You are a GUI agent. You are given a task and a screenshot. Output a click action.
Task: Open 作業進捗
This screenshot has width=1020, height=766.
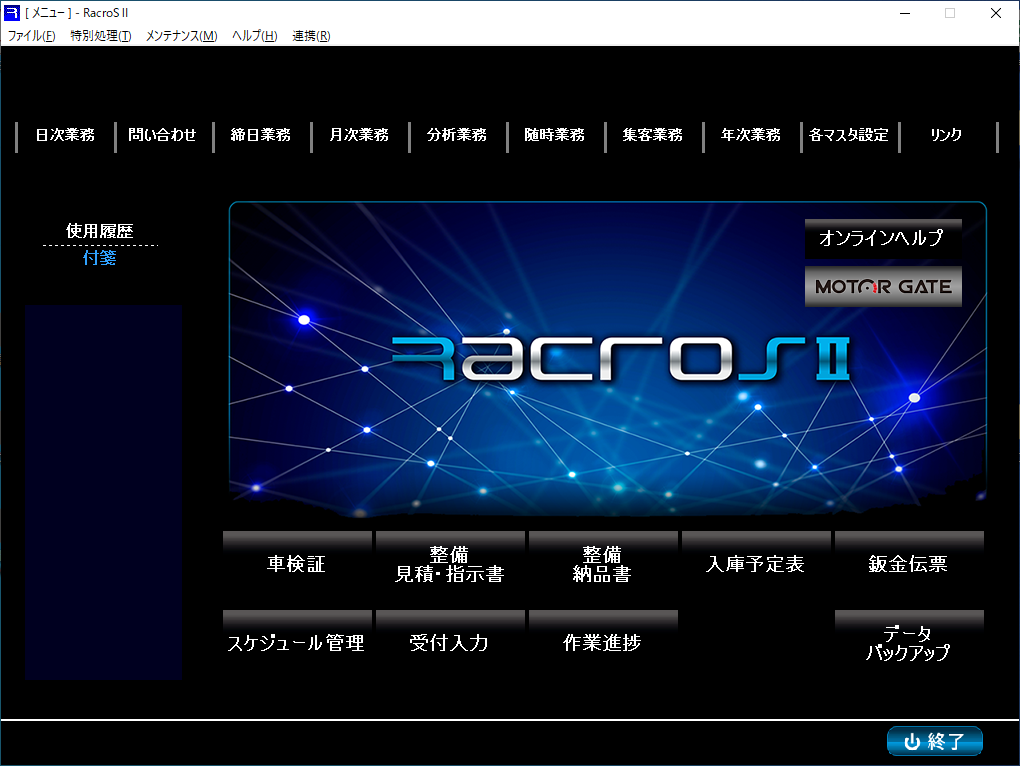(x=603, y=642)
